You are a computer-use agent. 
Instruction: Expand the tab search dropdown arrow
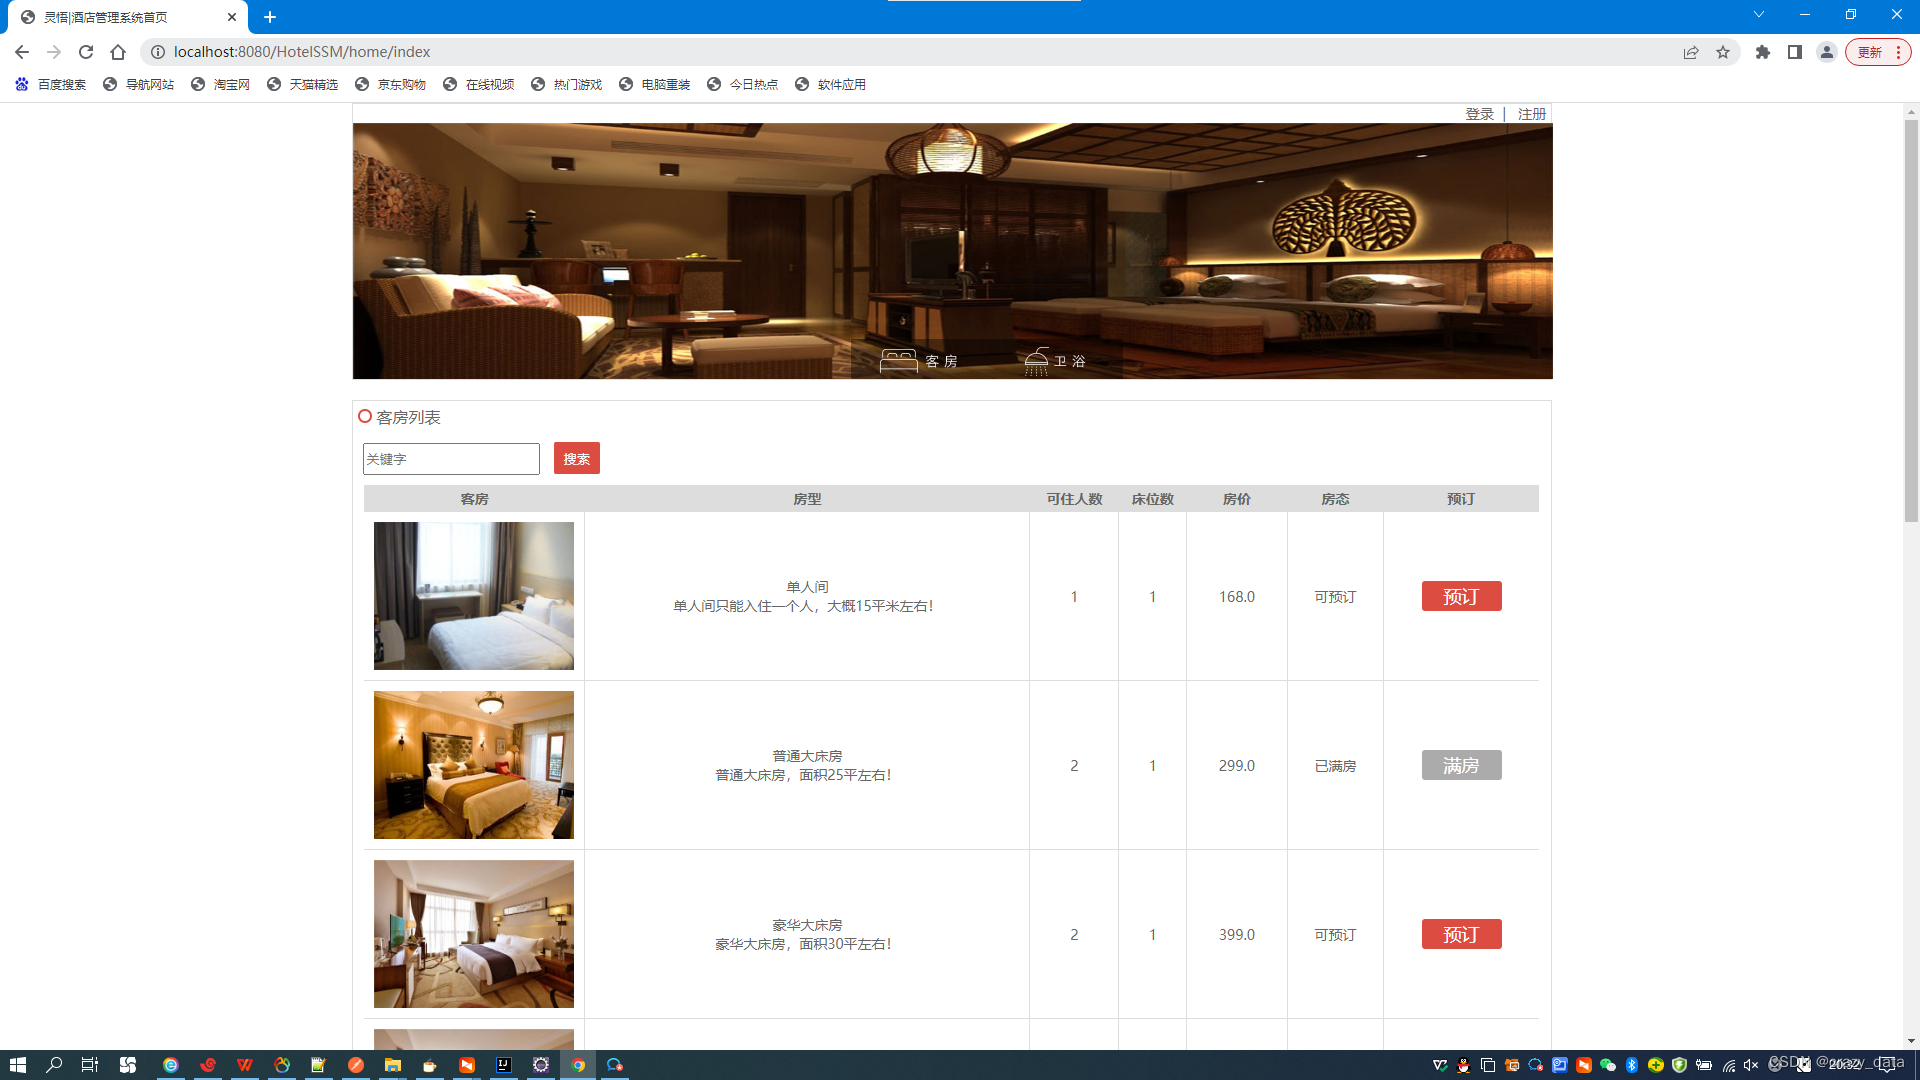point(1759,14)
